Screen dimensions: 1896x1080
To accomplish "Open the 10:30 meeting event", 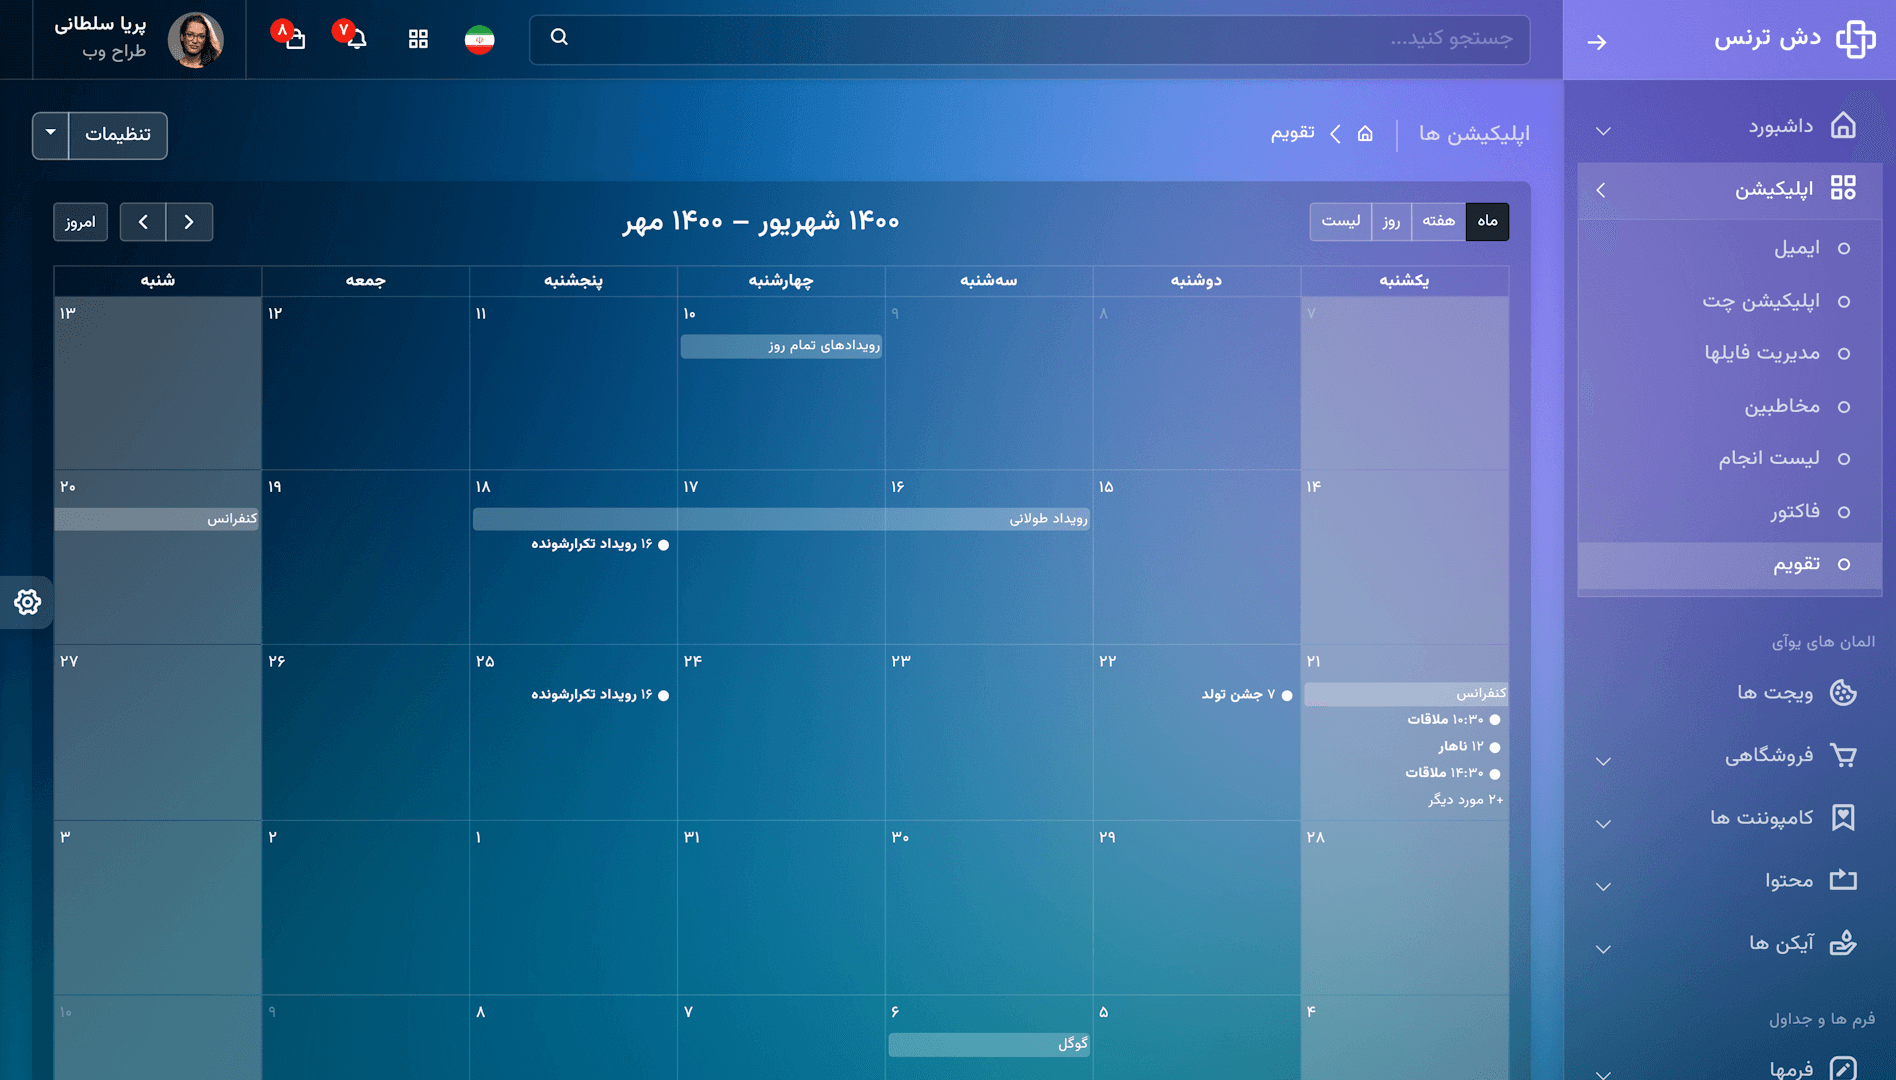I will tap(1454, 720).
